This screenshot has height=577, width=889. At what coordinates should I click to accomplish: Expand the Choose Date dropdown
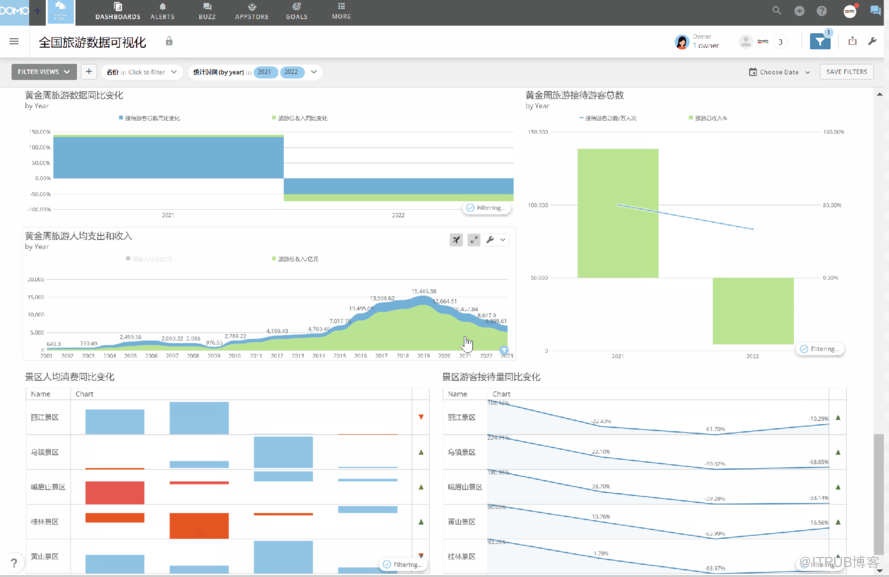[x=779, y=72]
